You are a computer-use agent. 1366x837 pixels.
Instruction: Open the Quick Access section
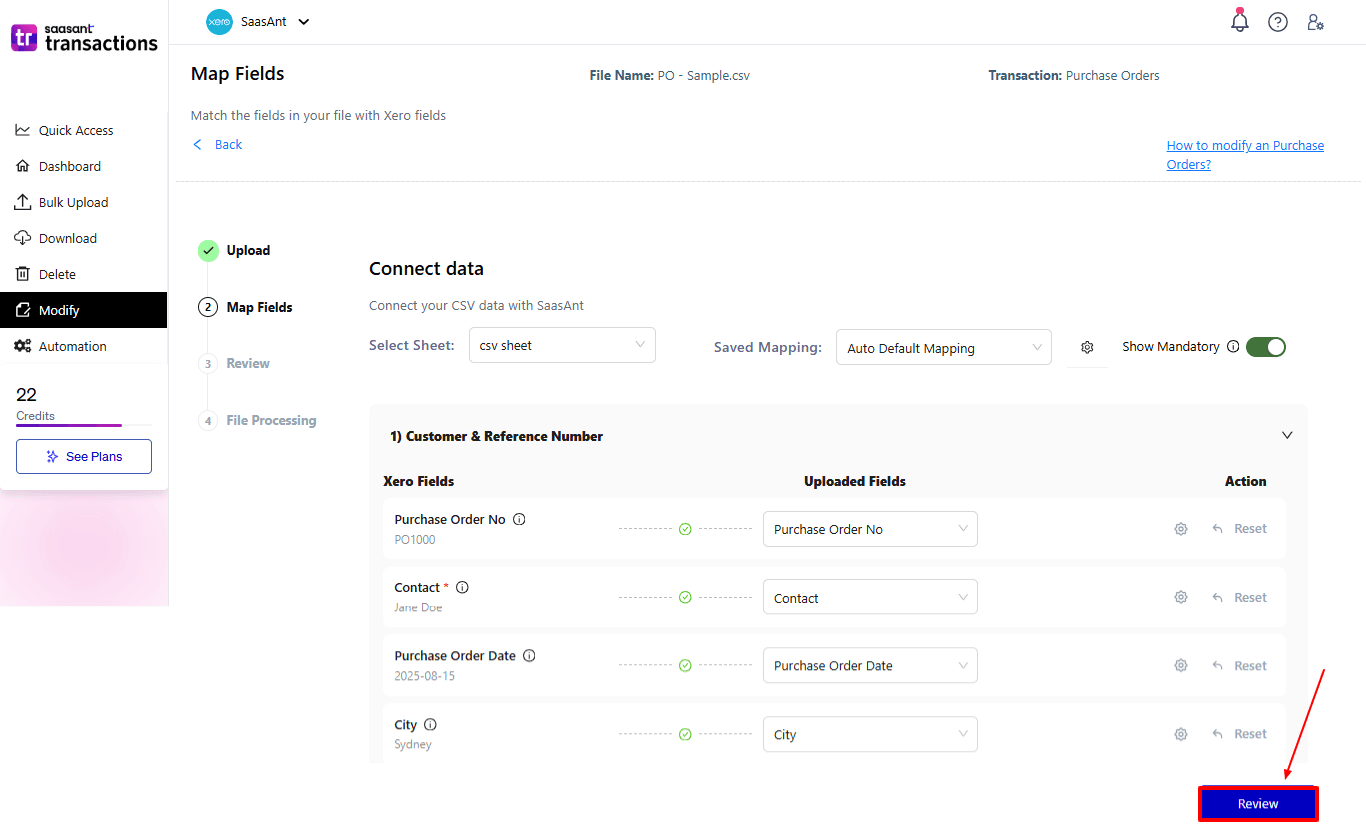(74, 130)
